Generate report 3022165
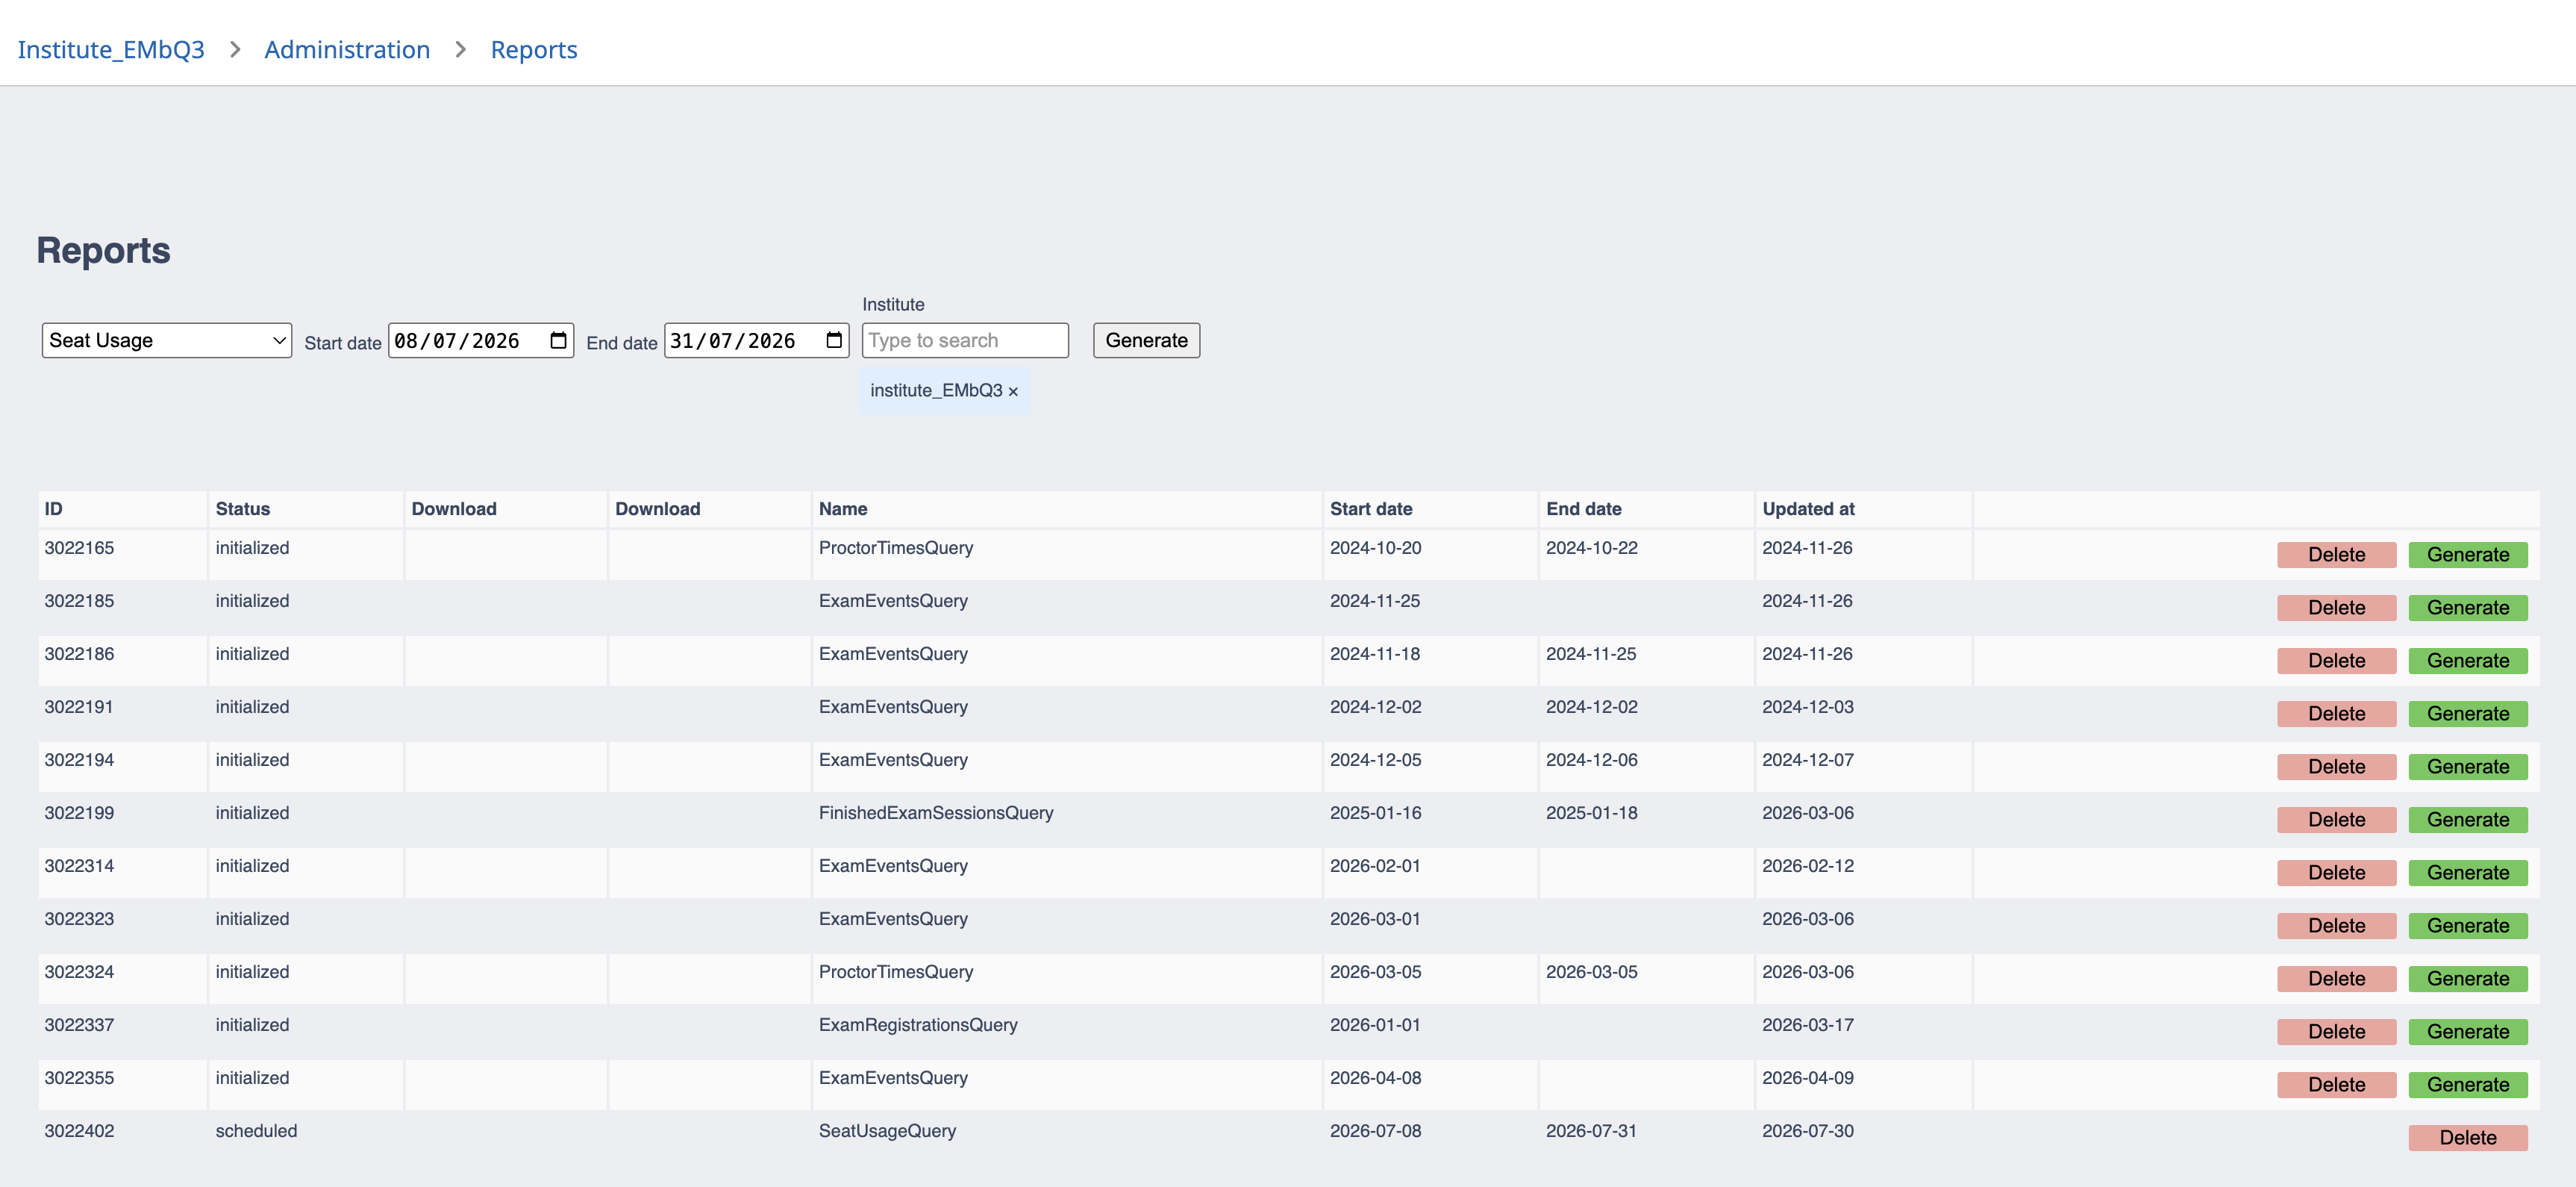Screen dimensions: 2576x1187 (2467, 555)
